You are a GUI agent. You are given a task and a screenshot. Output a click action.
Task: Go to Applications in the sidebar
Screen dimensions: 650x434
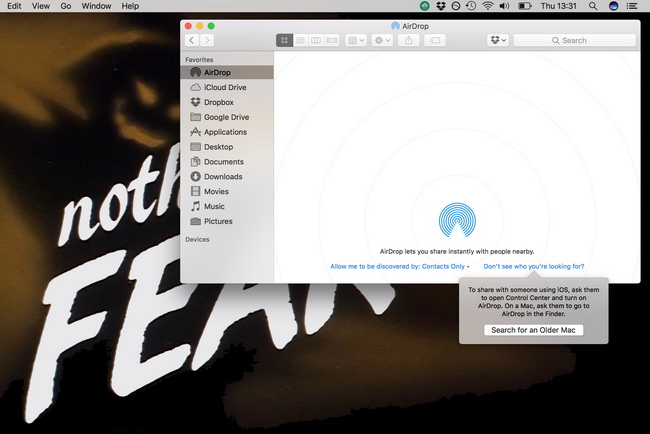(227, 132)
